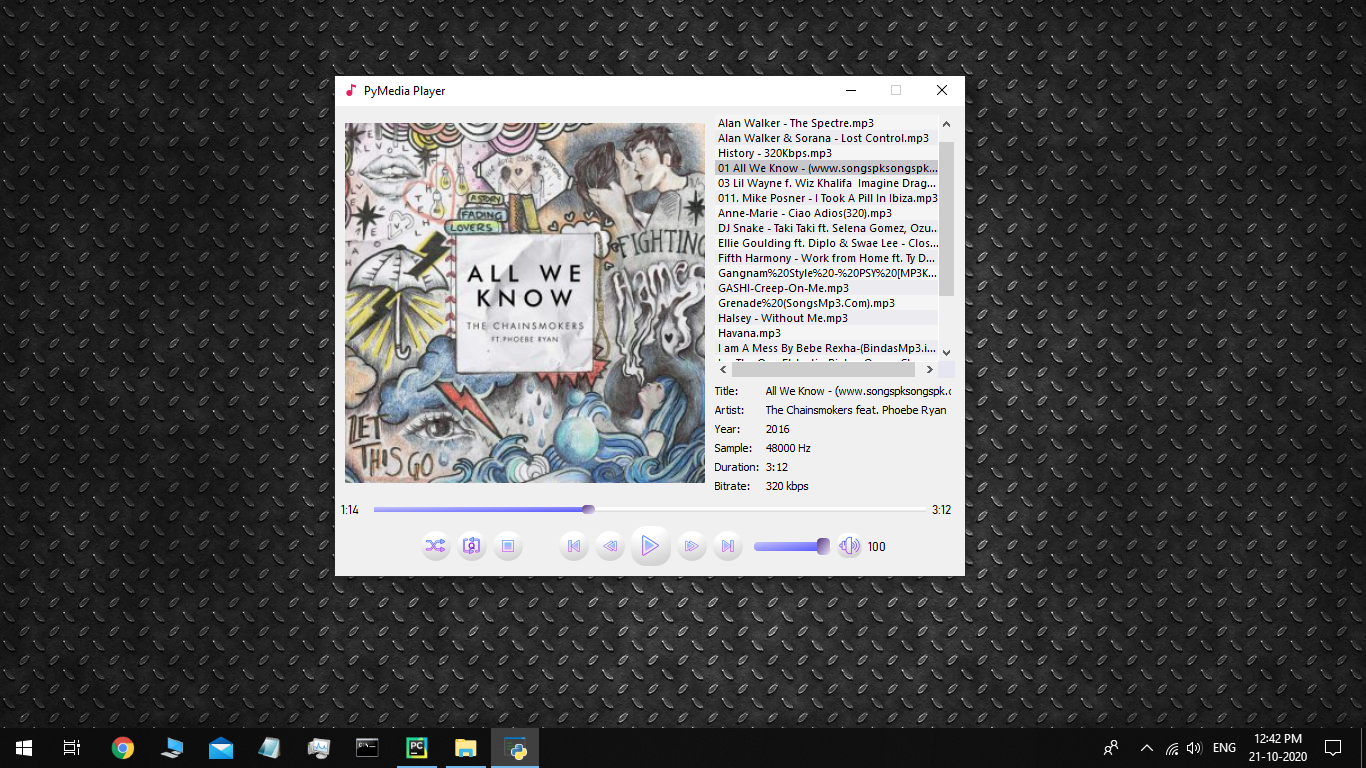Viewport: 1366px width, 768px height.
Task: Select Alan Walker & Sorana - Lost Control.mp3
Action: 826,138
